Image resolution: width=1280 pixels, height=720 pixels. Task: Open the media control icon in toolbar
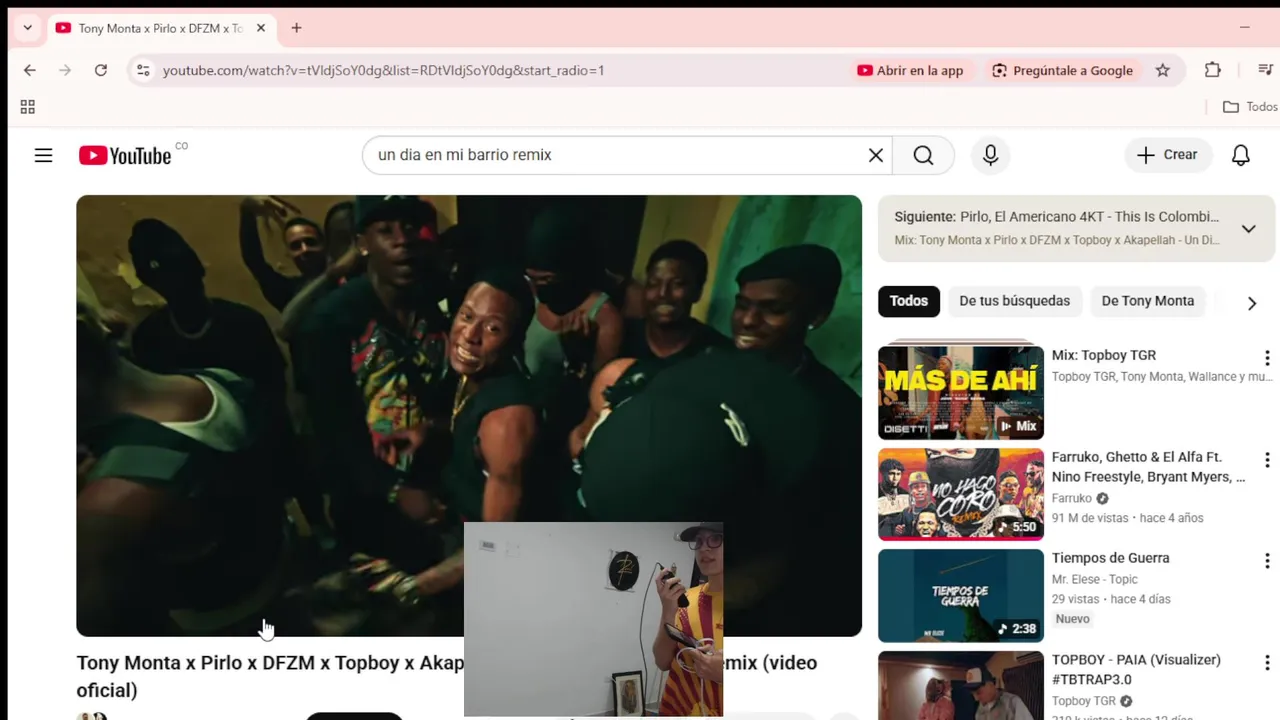point(1265,70)
